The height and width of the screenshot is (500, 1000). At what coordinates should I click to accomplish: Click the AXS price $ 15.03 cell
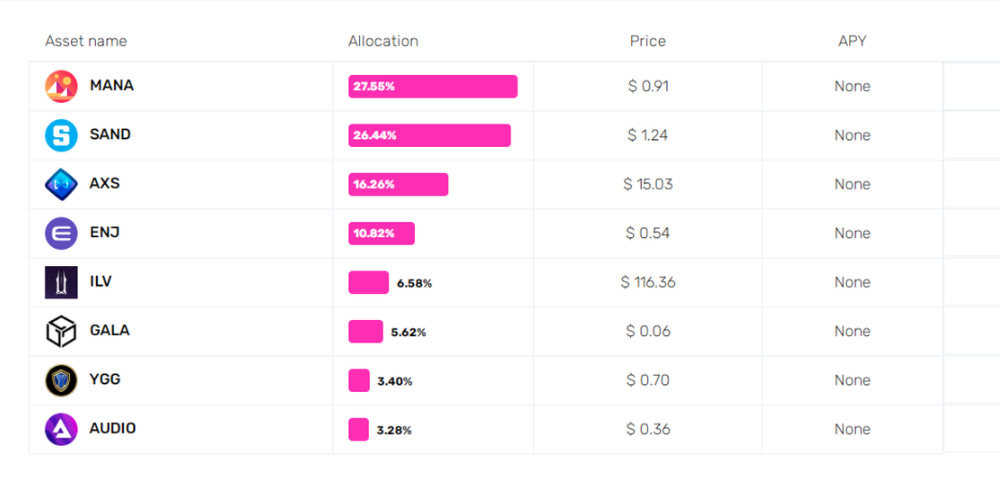(x=648, y=184)
